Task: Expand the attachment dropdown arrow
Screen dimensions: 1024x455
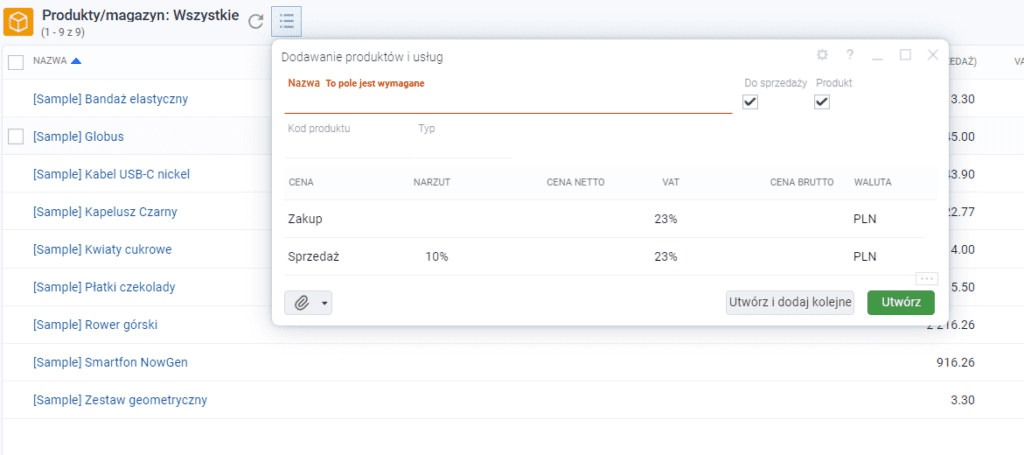Action: [x=324, y=303]
